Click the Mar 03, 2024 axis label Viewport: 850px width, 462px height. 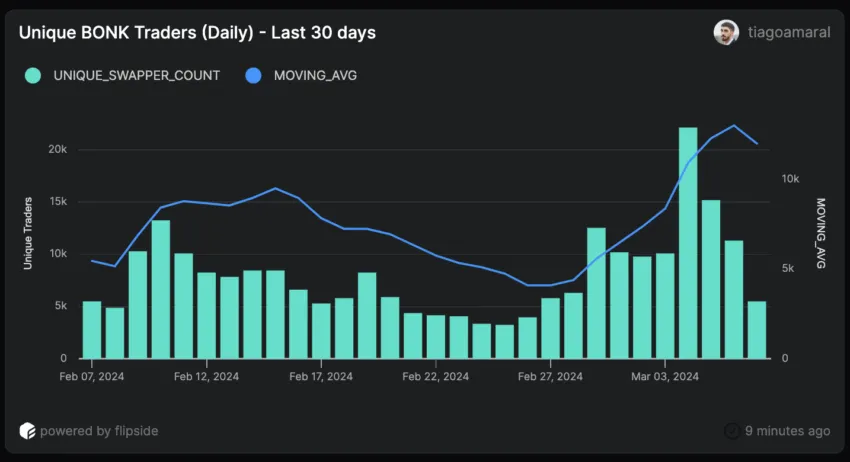point(665,377)
